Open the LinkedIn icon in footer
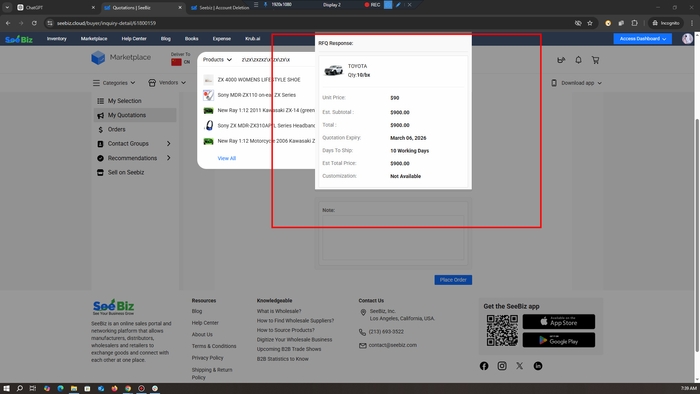 coord(538,366)
